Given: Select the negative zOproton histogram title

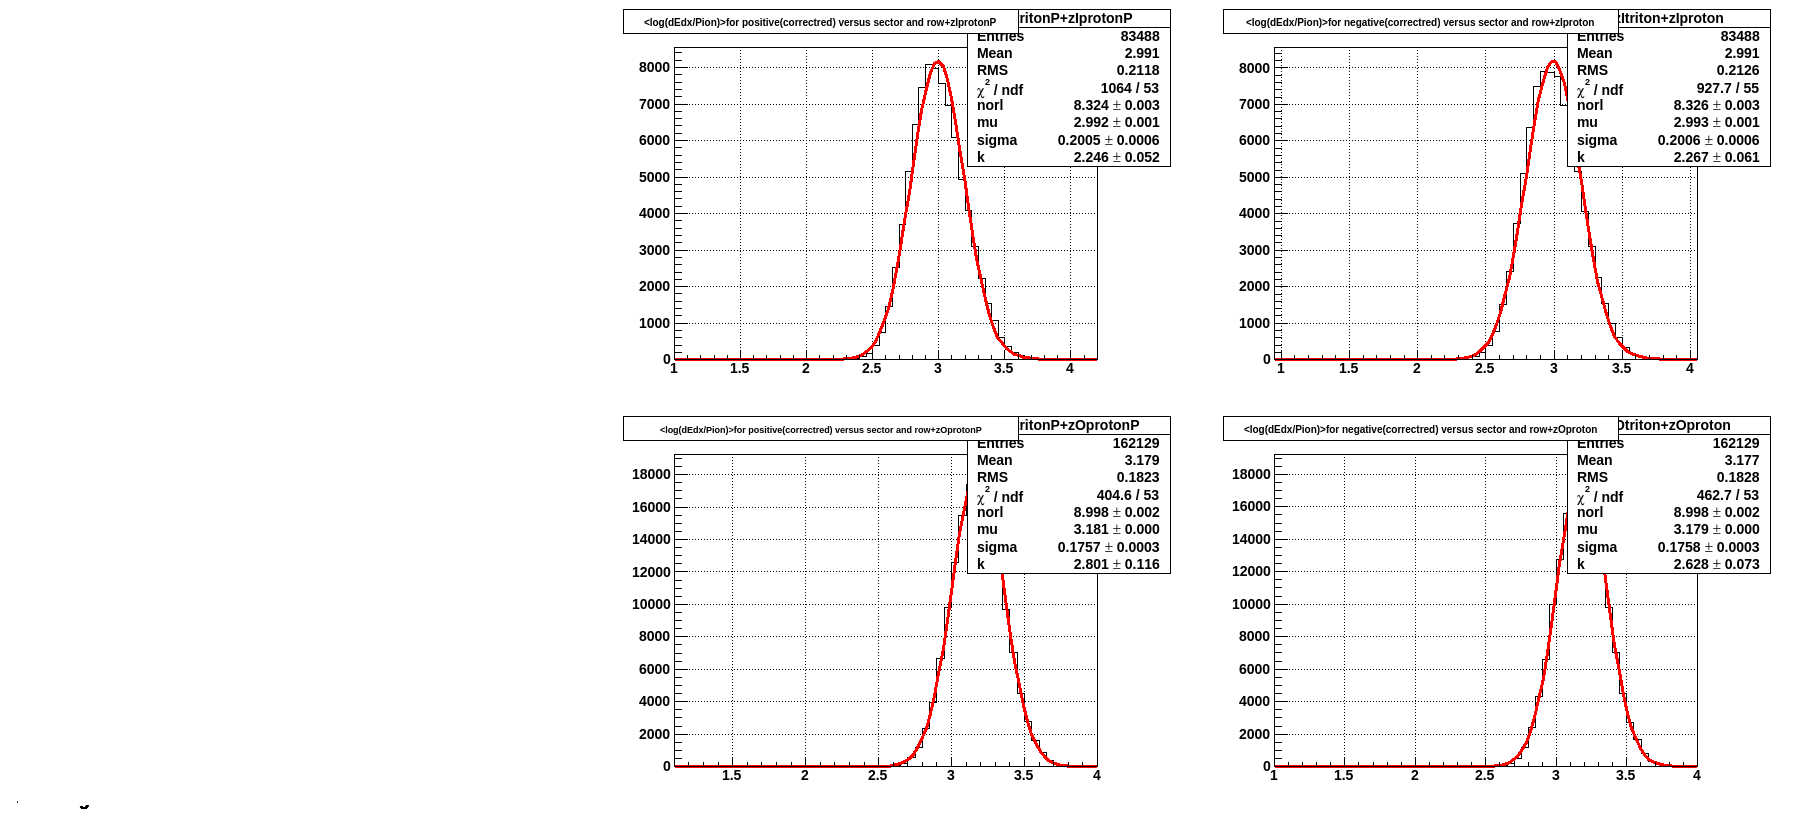Looking at the screenshot, I should [1420, 429].
